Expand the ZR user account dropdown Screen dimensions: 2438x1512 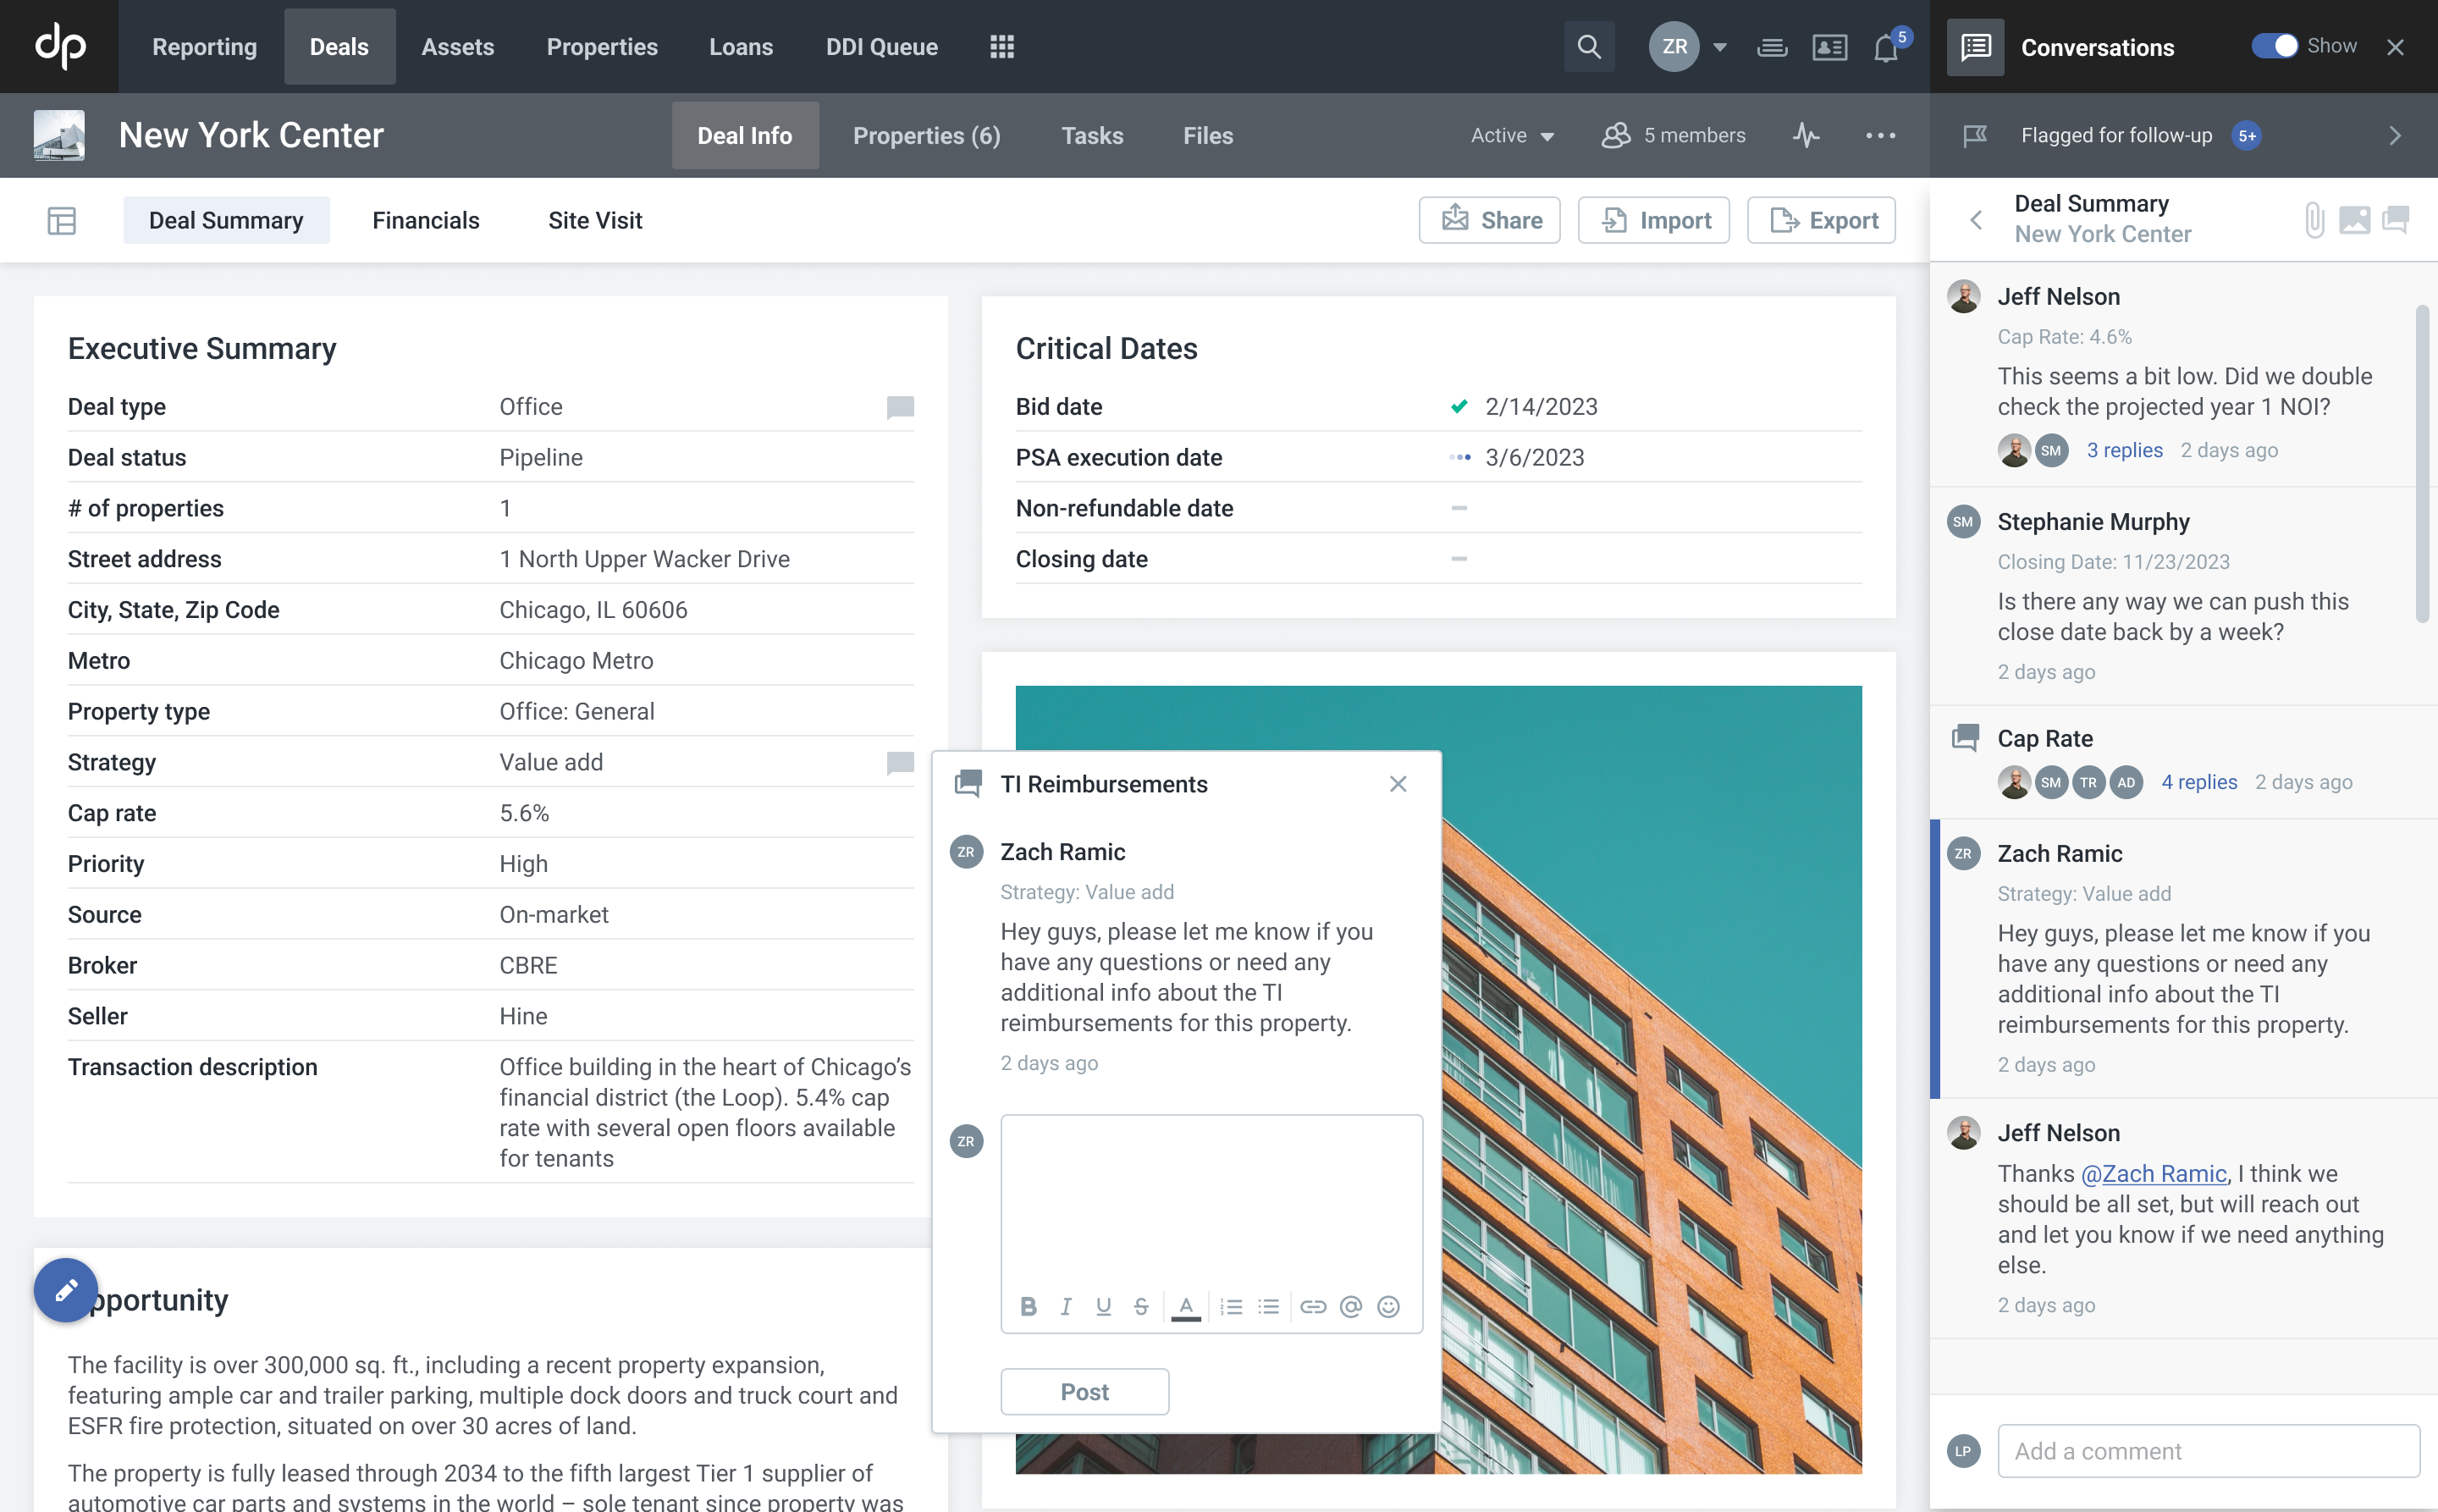[x=1719, y=47]
